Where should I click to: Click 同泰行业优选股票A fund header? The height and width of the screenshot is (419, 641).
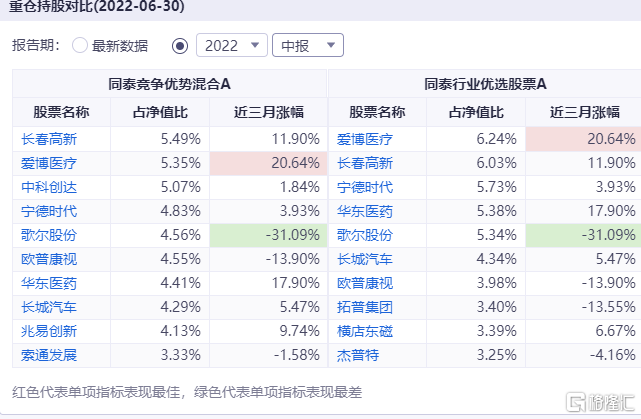[484, 84]
